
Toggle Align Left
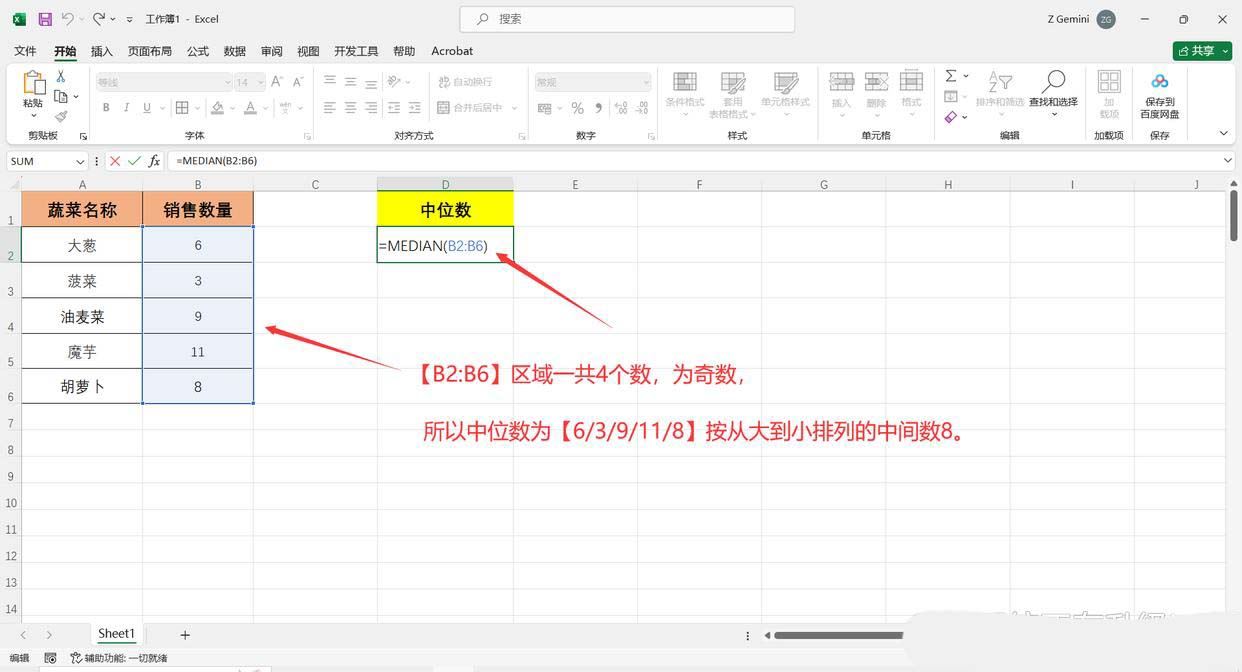pos(330,108)
